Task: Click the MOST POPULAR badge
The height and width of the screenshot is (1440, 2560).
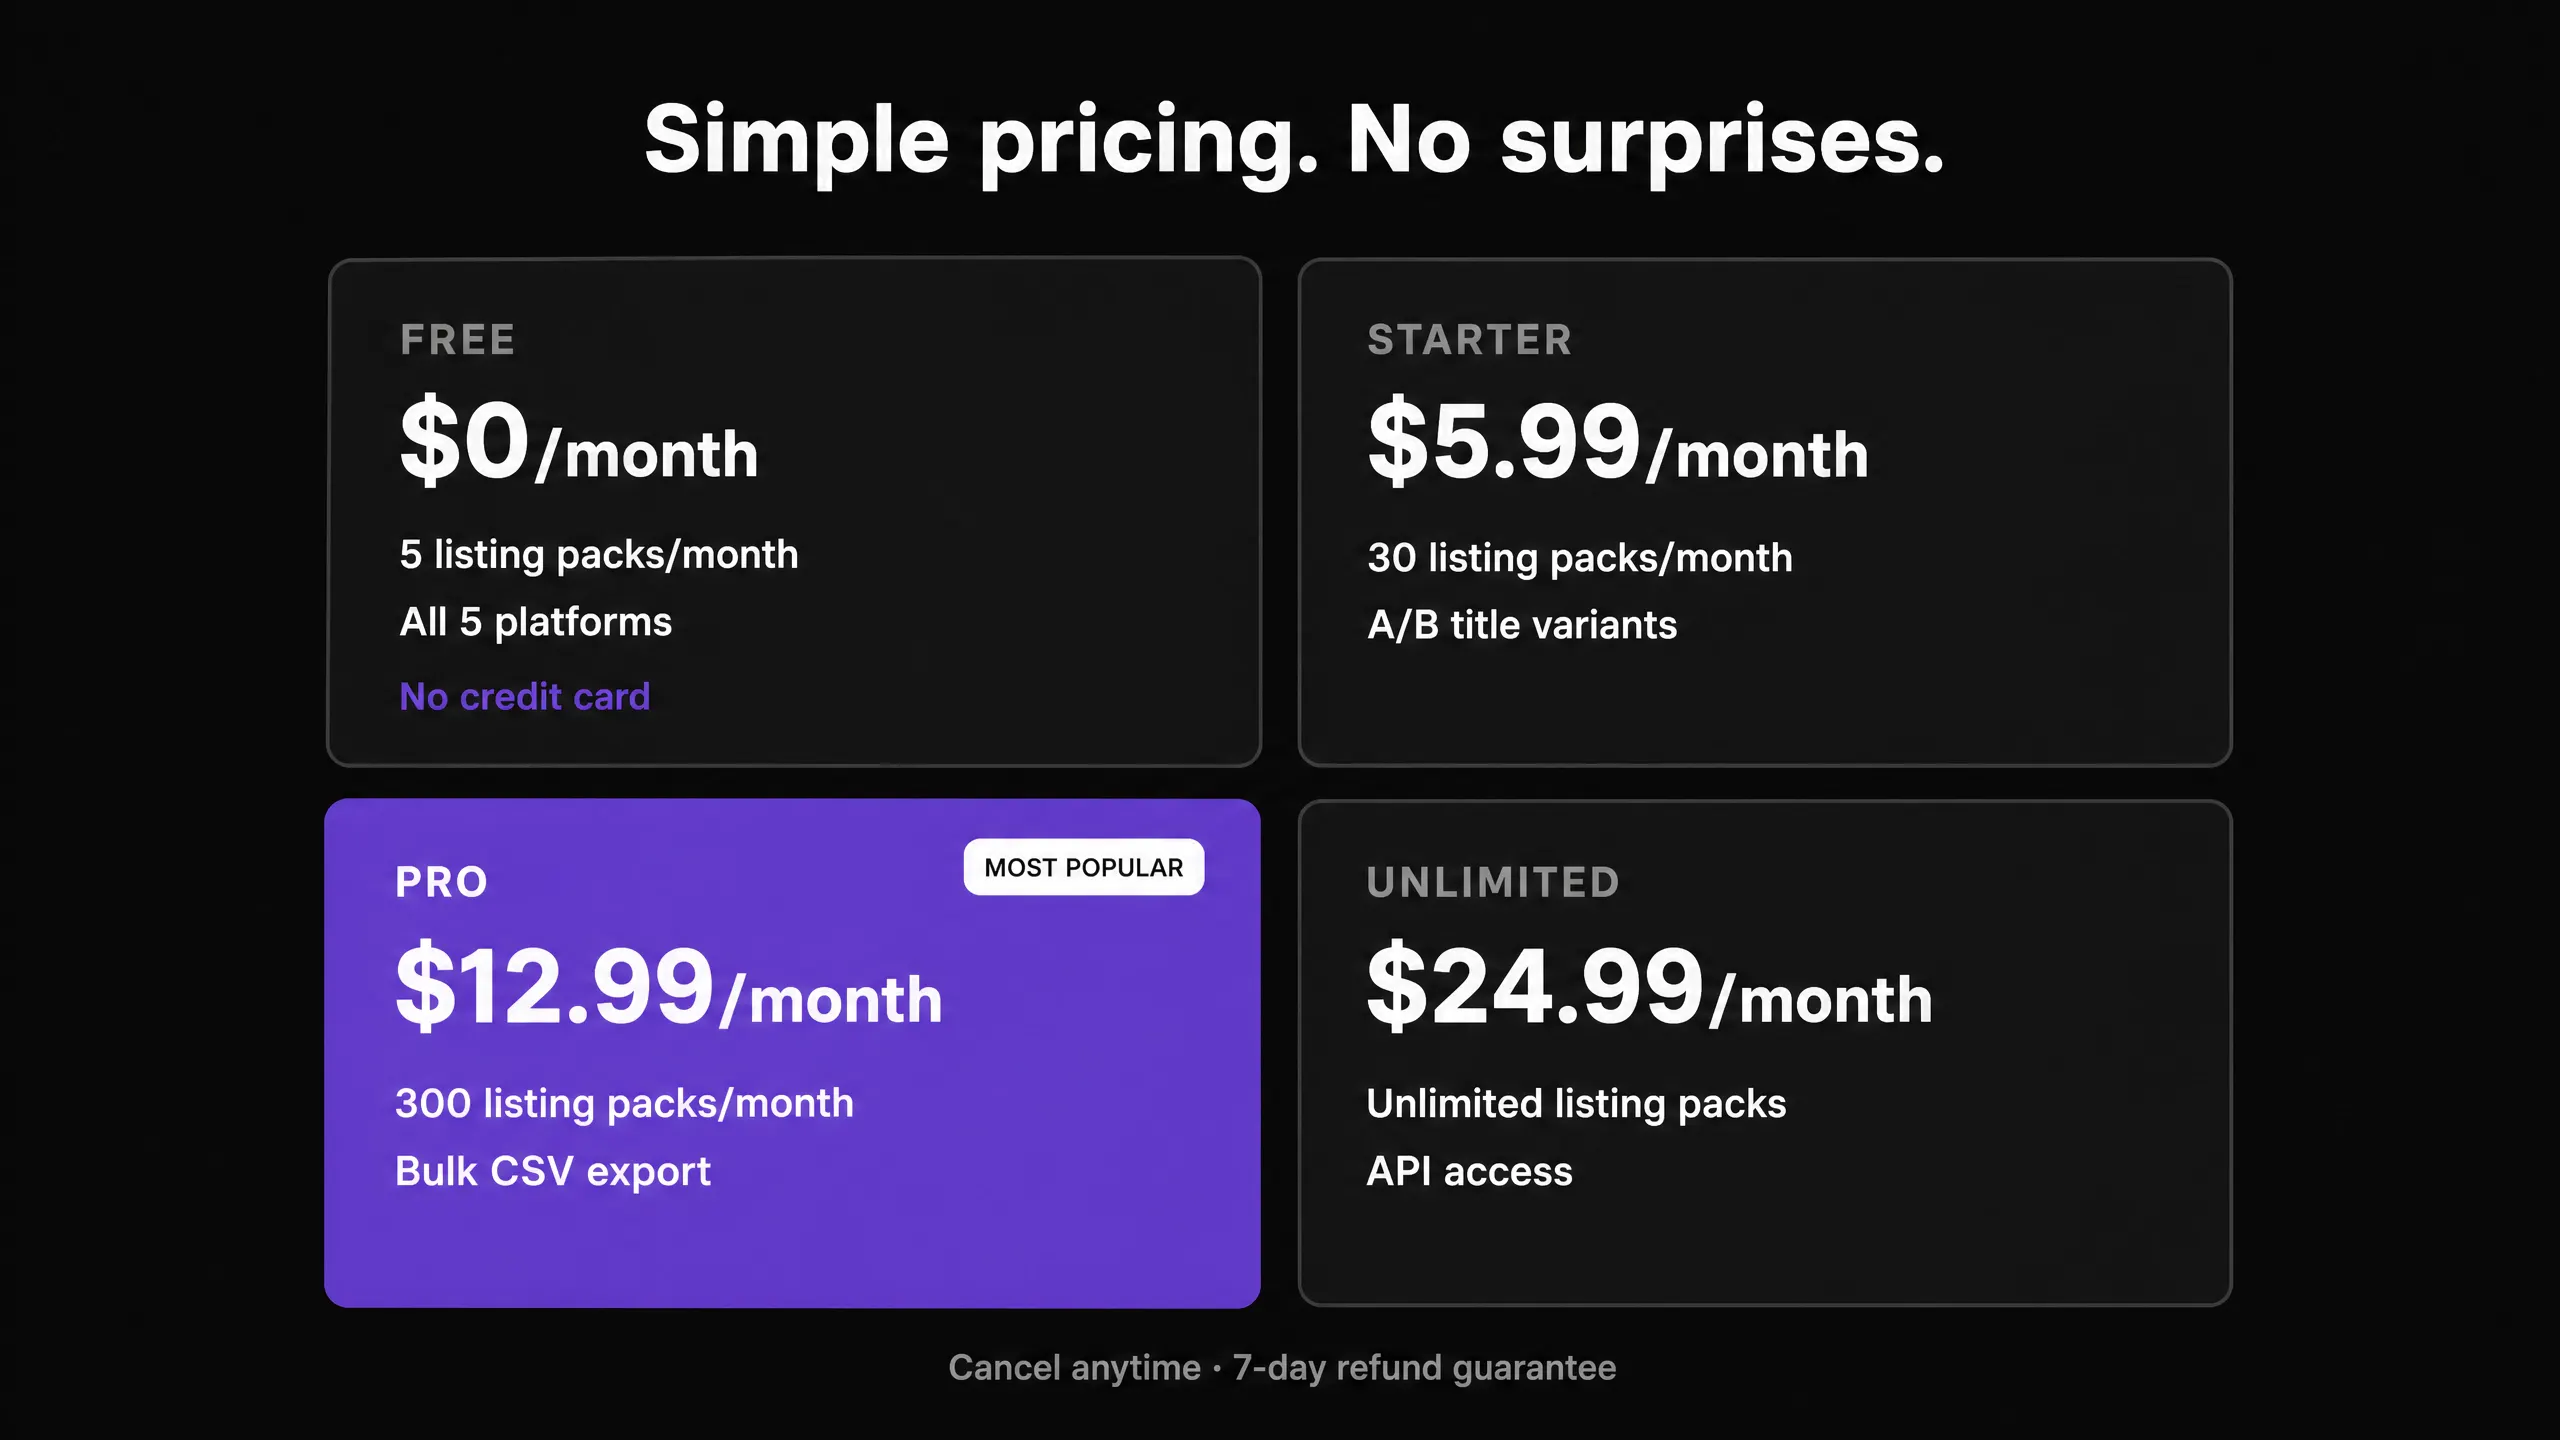Action: click(x=1084, y=867)
